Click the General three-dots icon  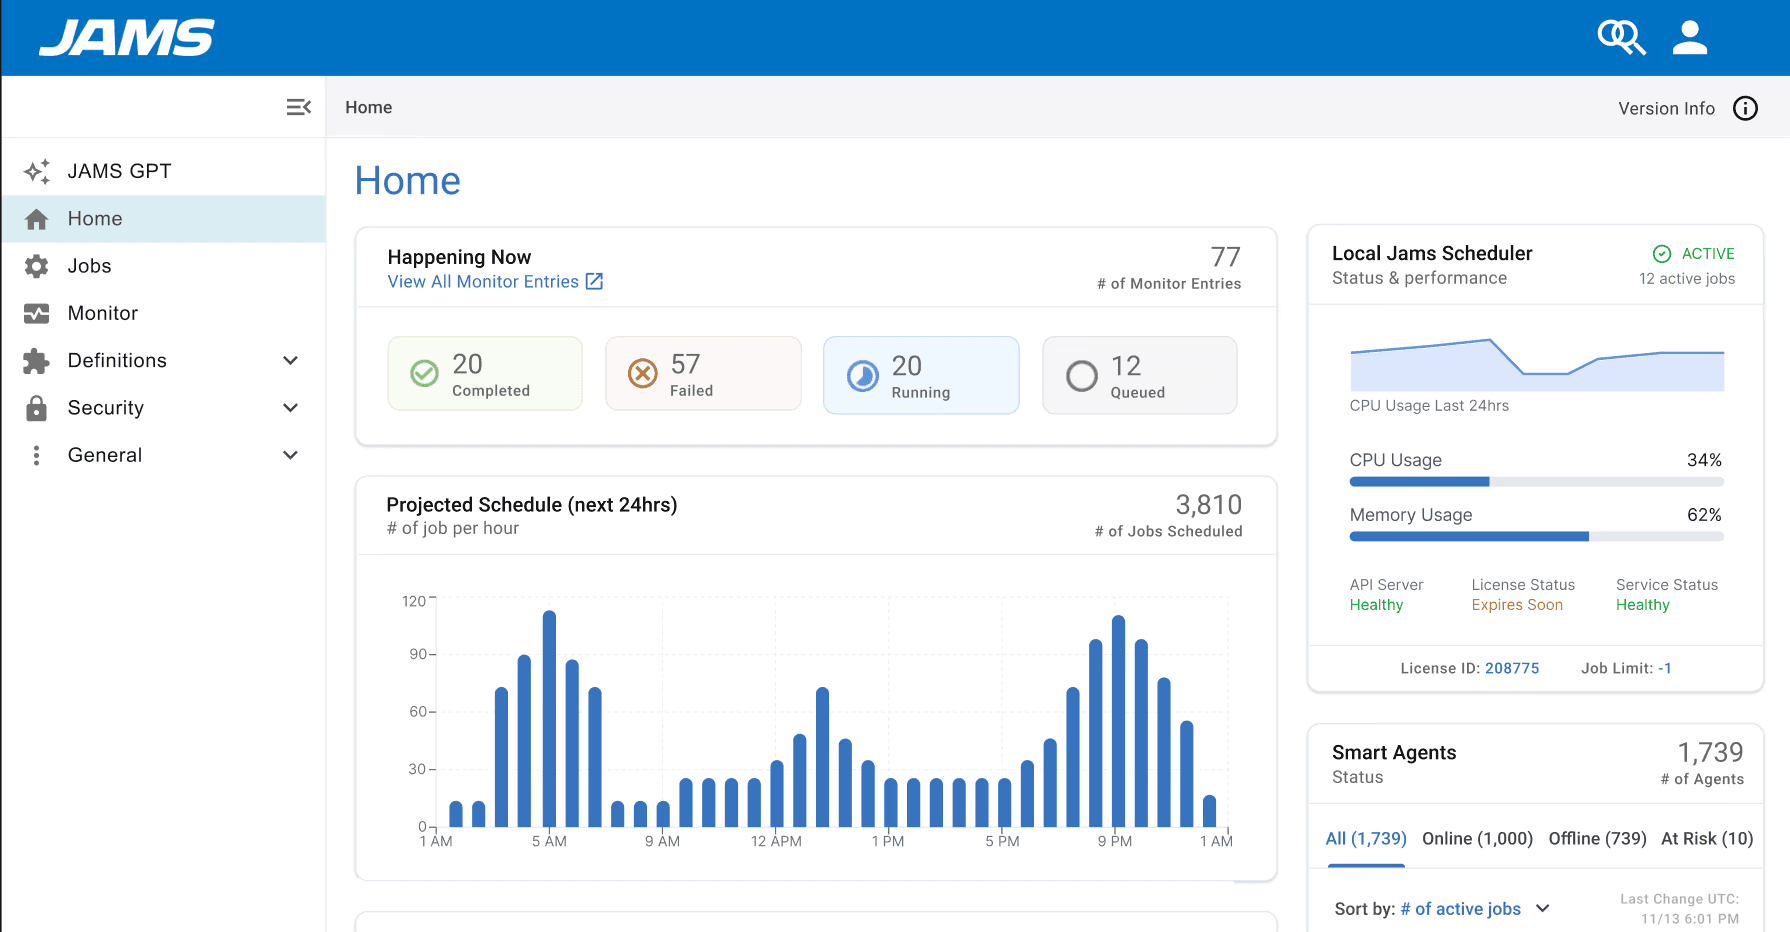(x=37, y=455)
